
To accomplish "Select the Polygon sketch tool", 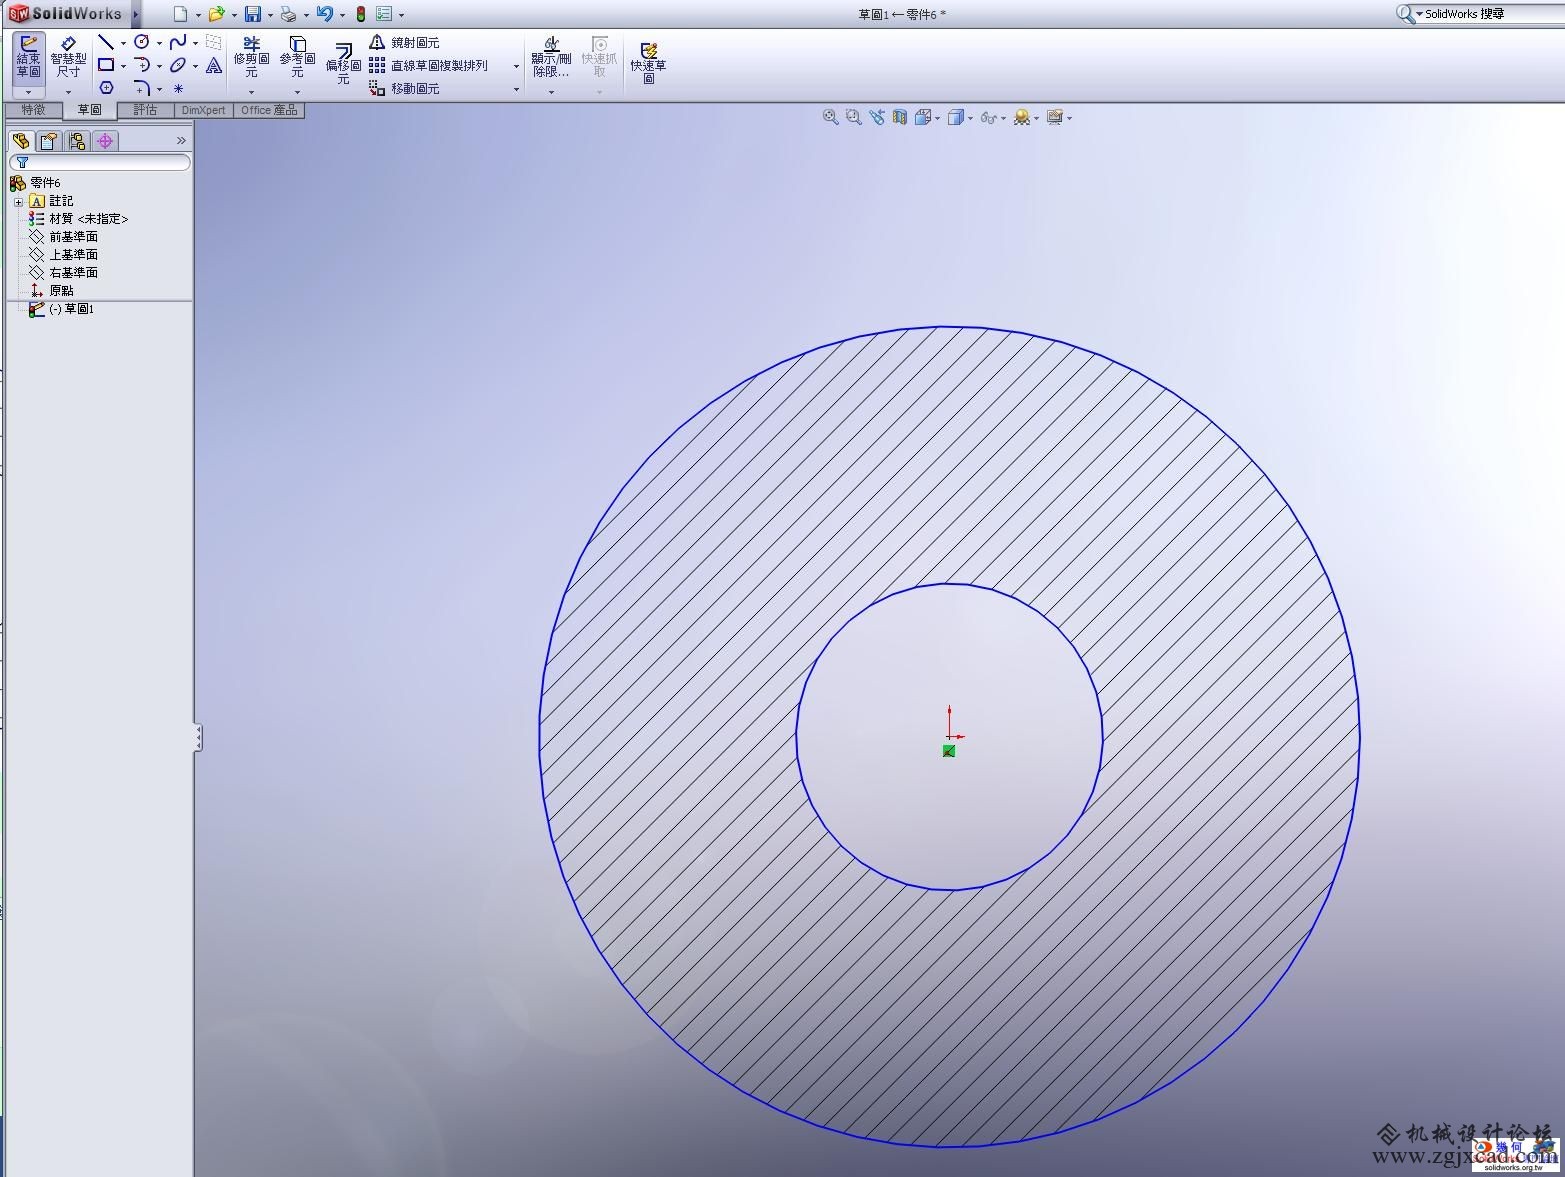I will (106, 88).
